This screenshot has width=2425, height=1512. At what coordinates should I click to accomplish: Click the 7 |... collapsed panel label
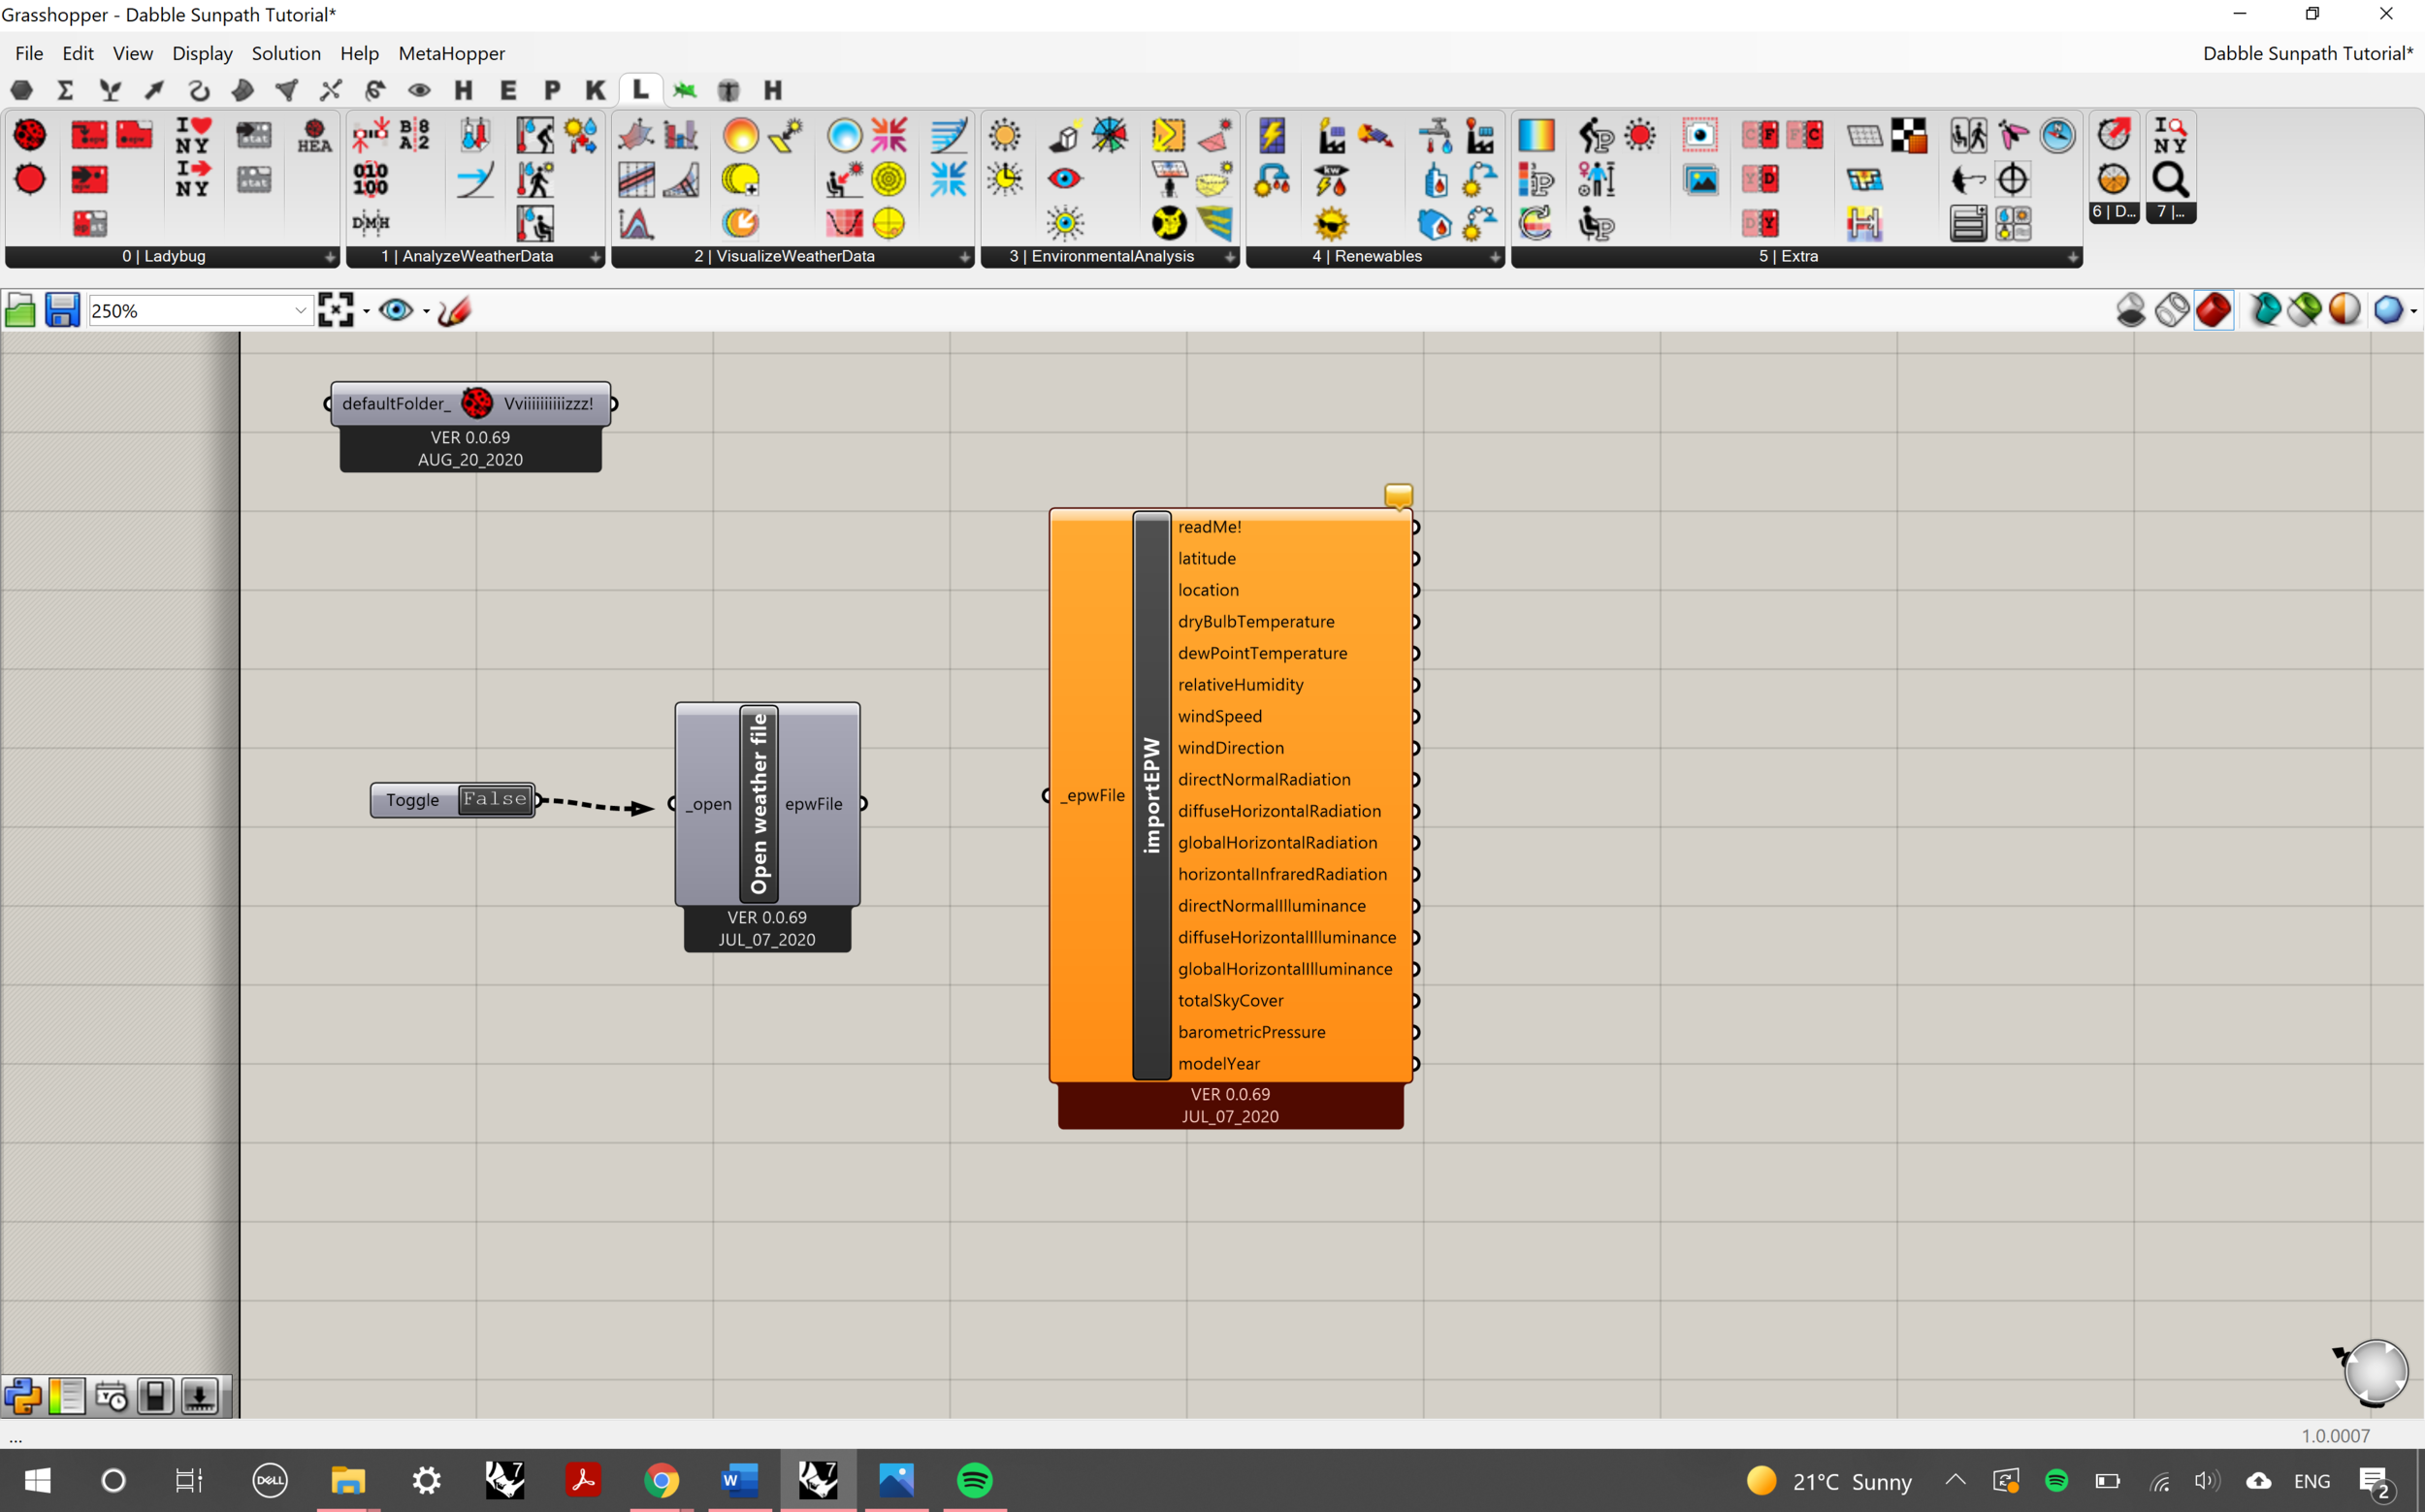2170,211
